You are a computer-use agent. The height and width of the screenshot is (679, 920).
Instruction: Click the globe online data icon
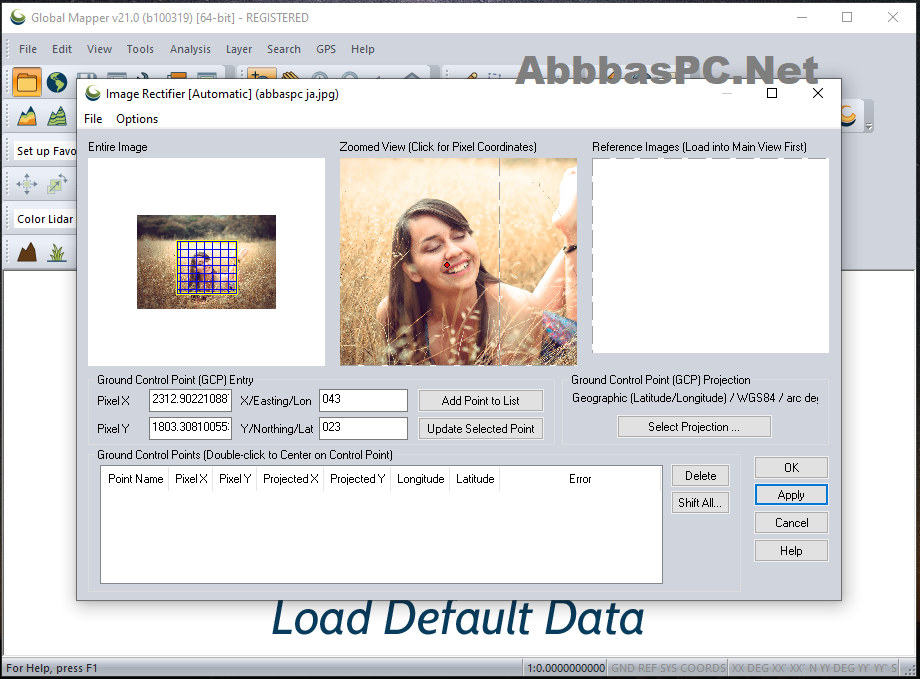57,82
